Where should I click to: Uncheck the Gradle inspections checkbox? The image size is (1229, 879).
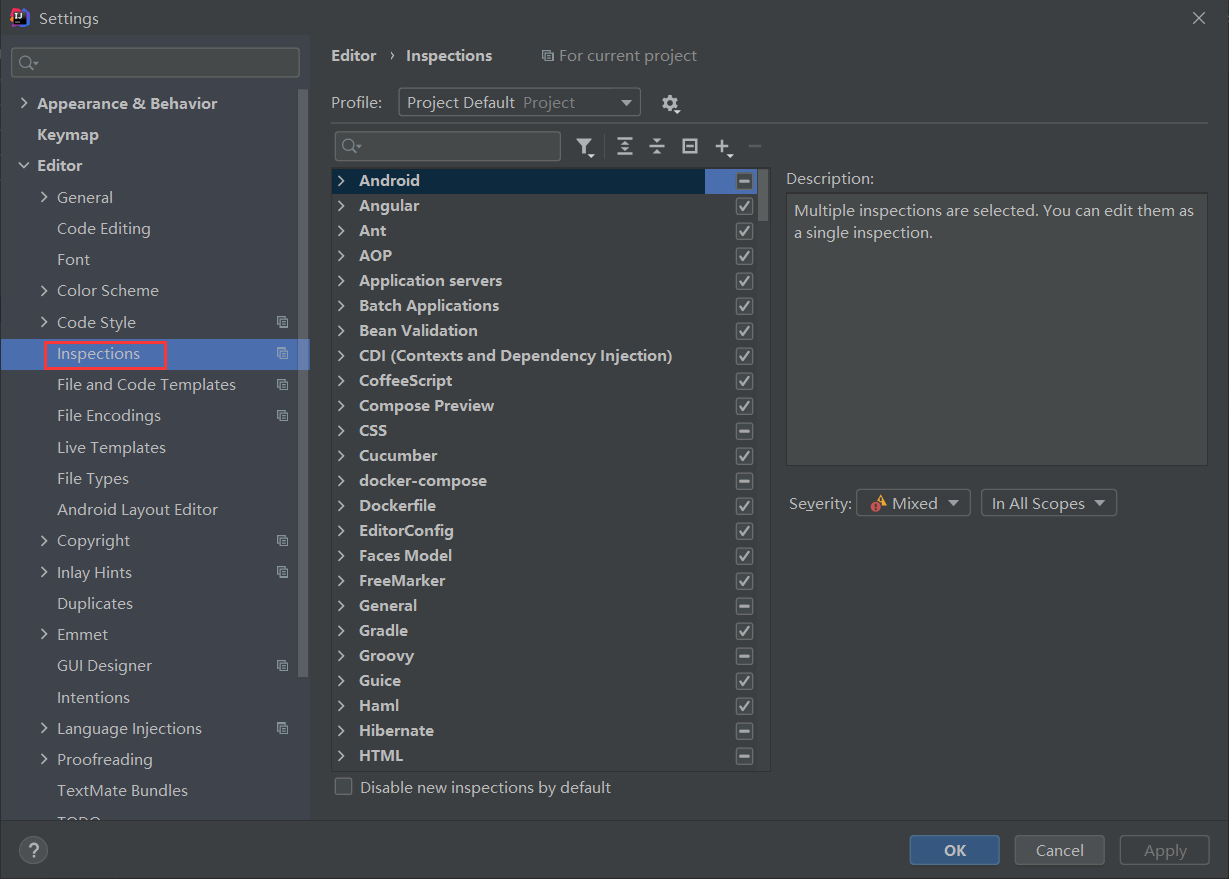(744, 631)
